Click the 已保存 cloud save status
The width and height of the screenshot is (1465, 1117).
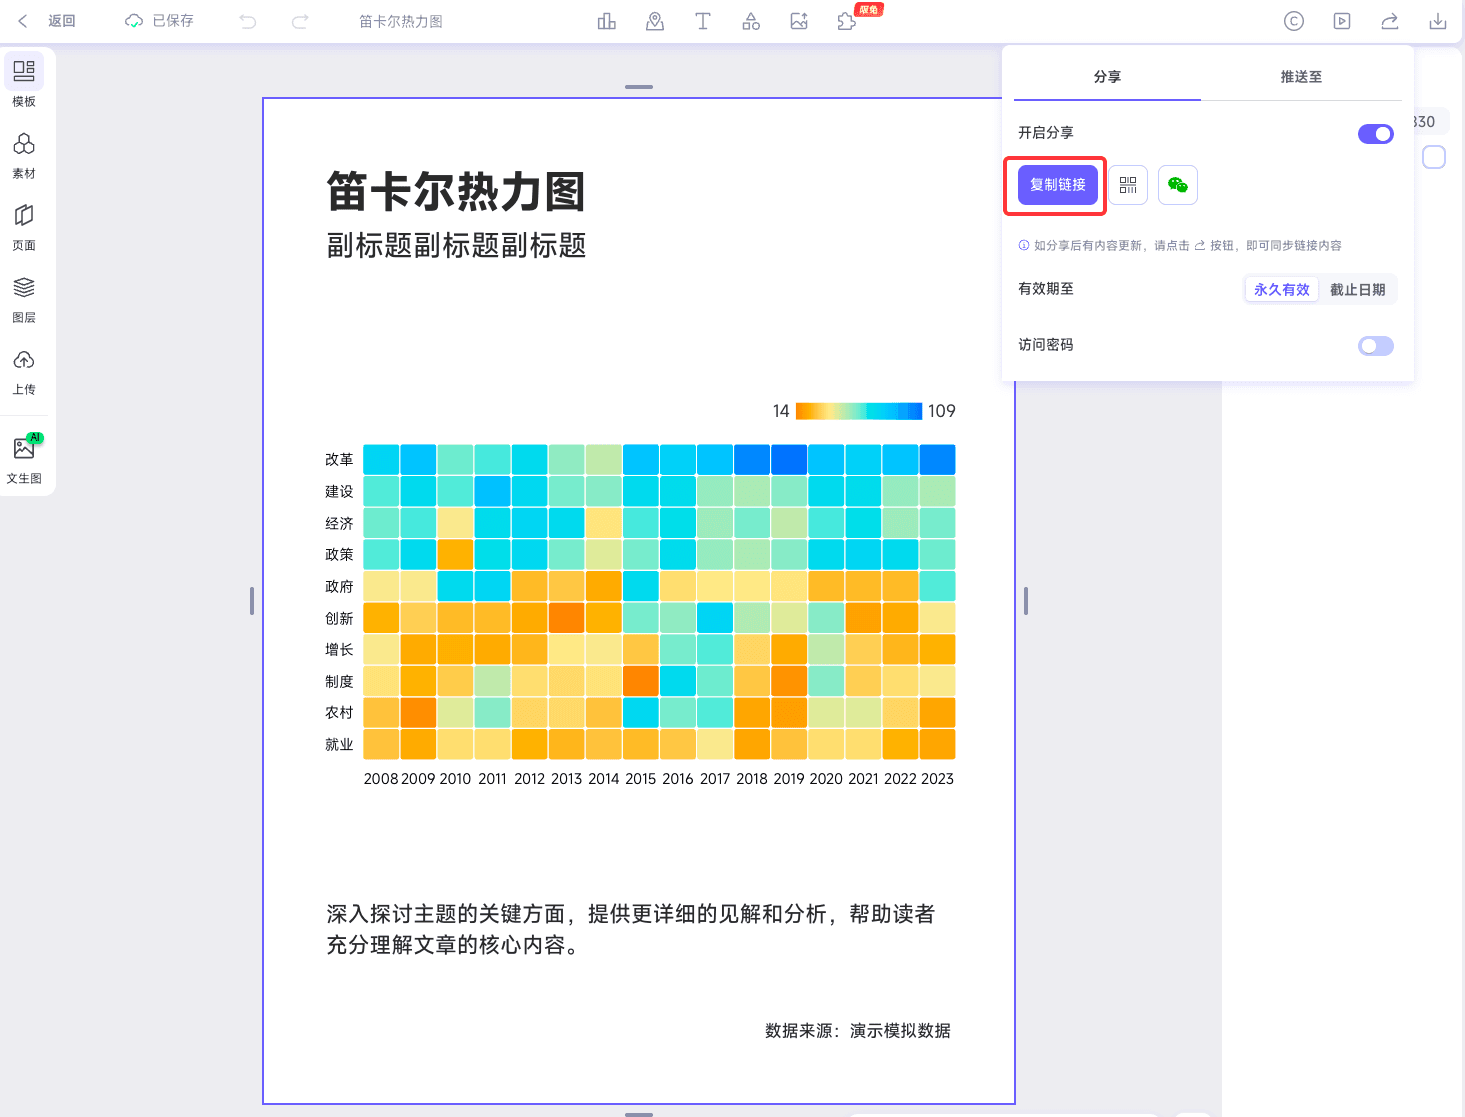[159, 21]
